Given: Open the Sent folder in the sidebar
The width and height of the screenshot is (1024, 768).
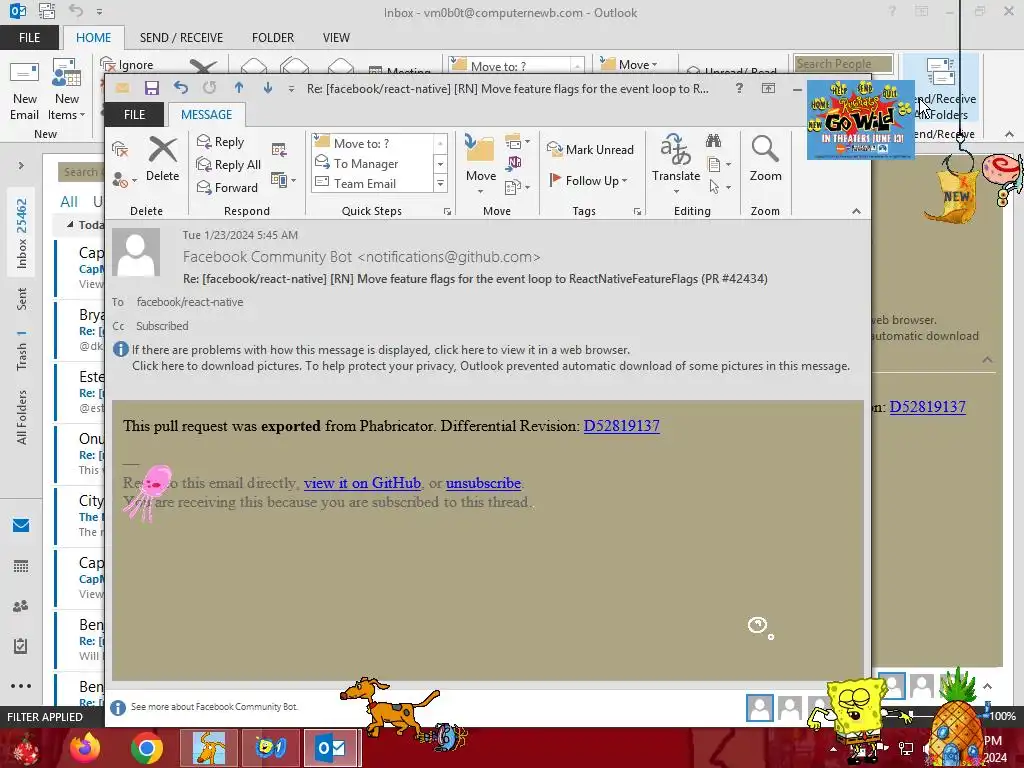Looking at the screenshot, I should click(x=22, y=298).
